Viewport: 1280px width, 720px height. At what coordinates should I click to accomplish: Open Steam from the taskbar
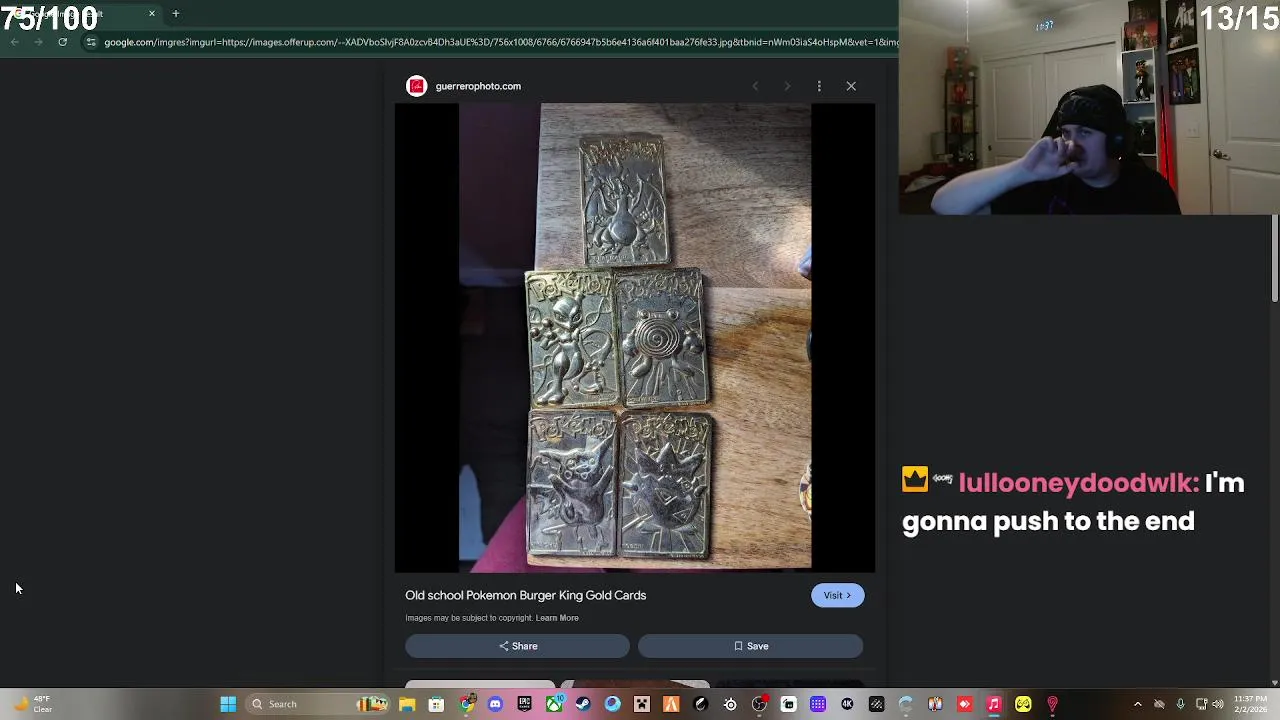click(x=583, y=704)
